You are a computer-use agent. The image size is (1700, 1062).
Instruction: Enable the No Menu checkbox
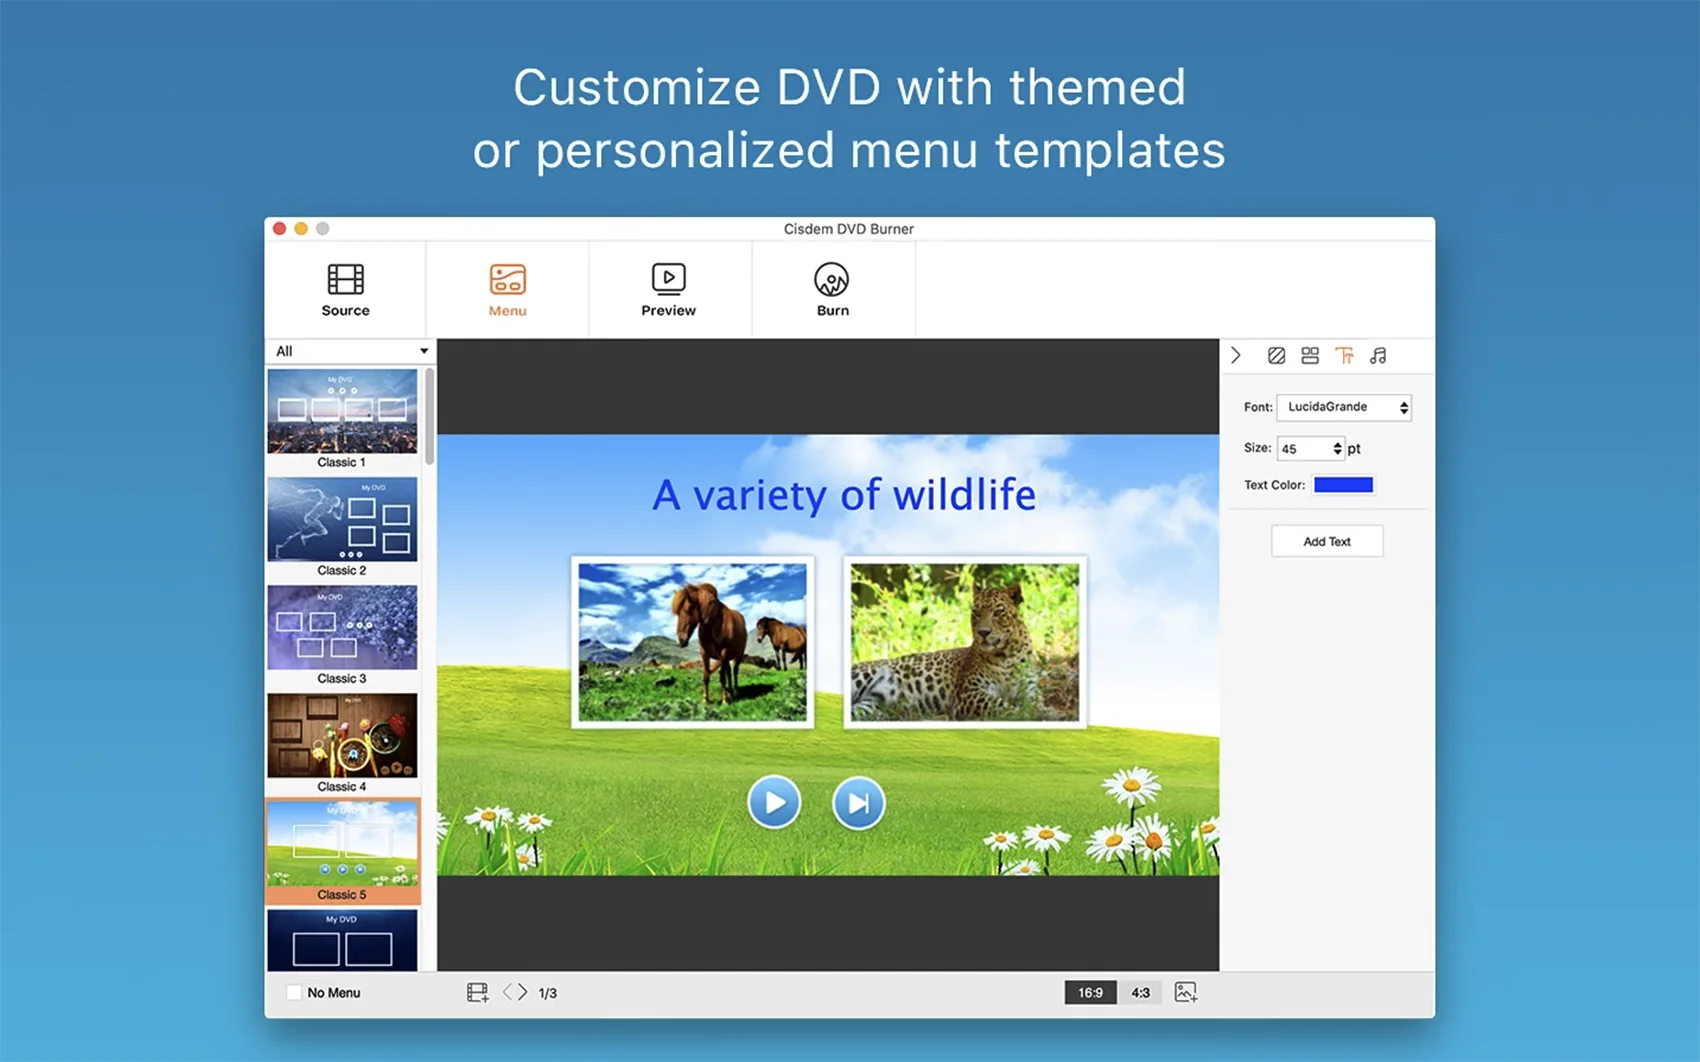pyautogui.click(x=294, y=992)
